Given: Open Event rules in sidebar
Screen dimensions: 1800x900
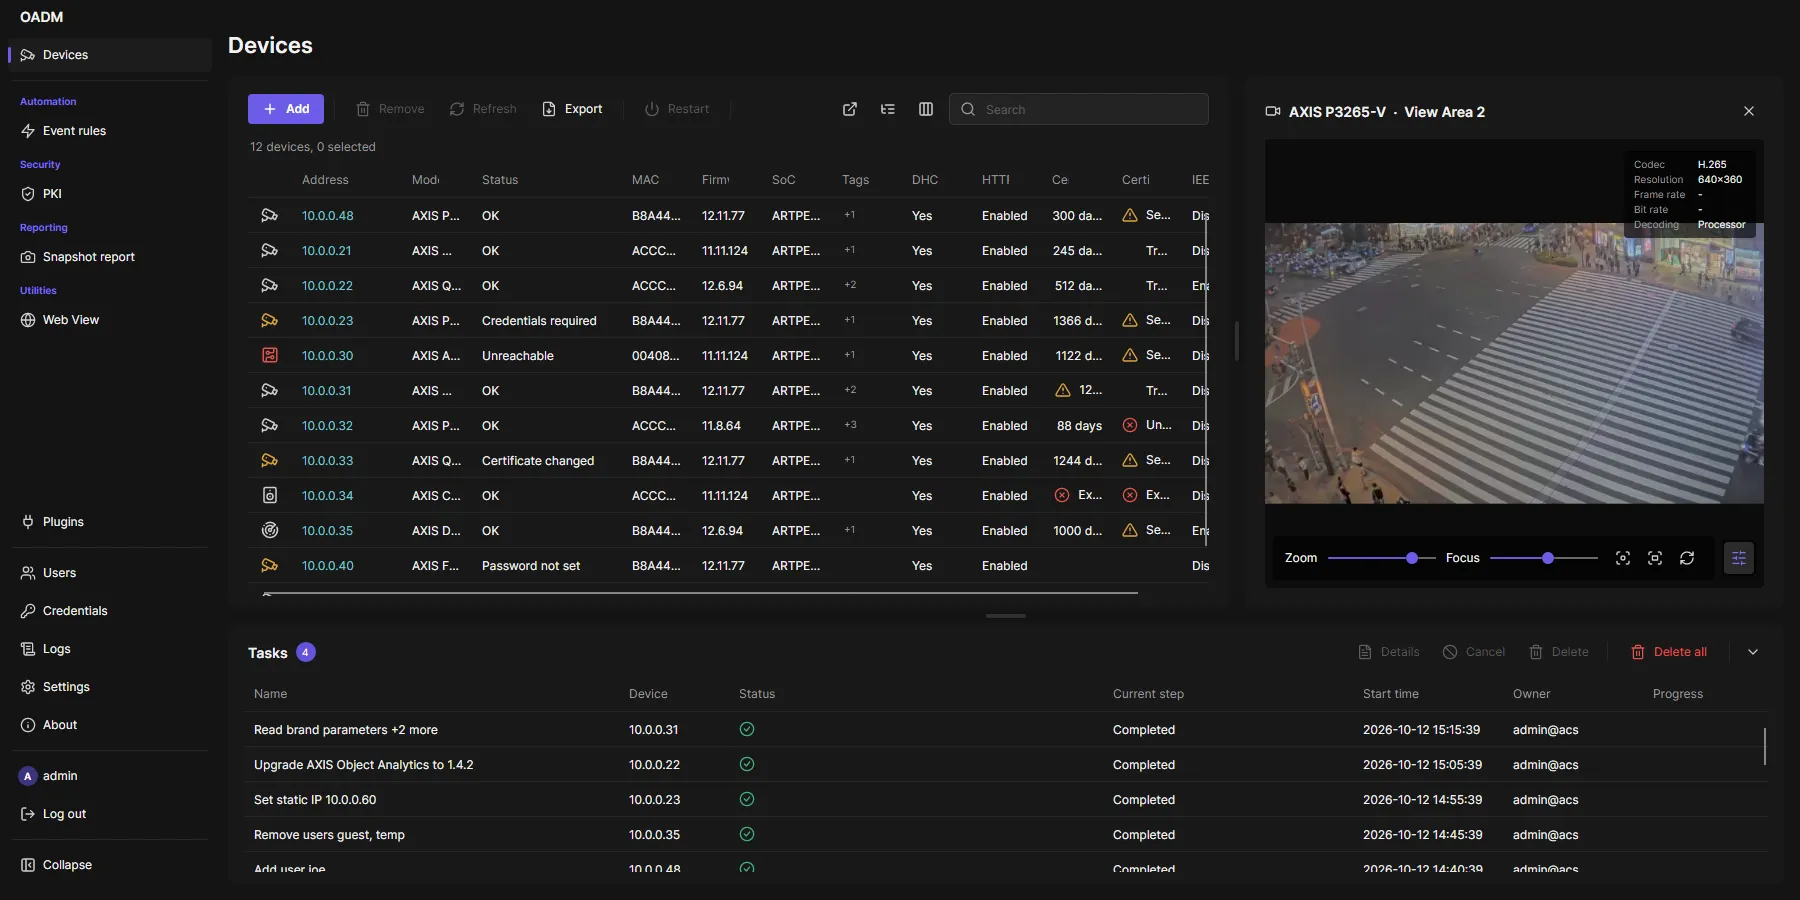Looking at the screenshot, I should coord(110,131).
